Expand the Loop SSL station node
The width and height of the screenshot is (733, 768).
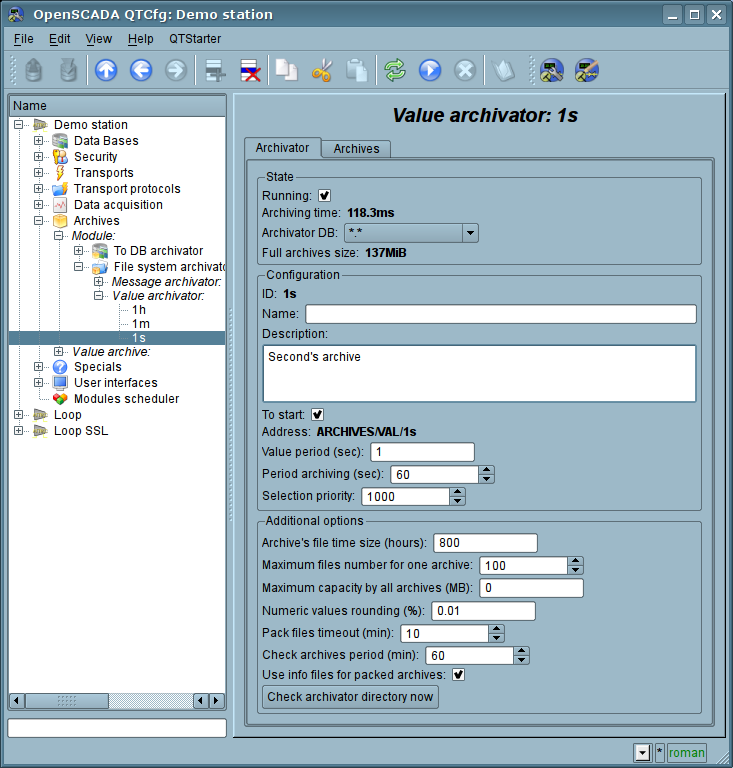[18, 431]
